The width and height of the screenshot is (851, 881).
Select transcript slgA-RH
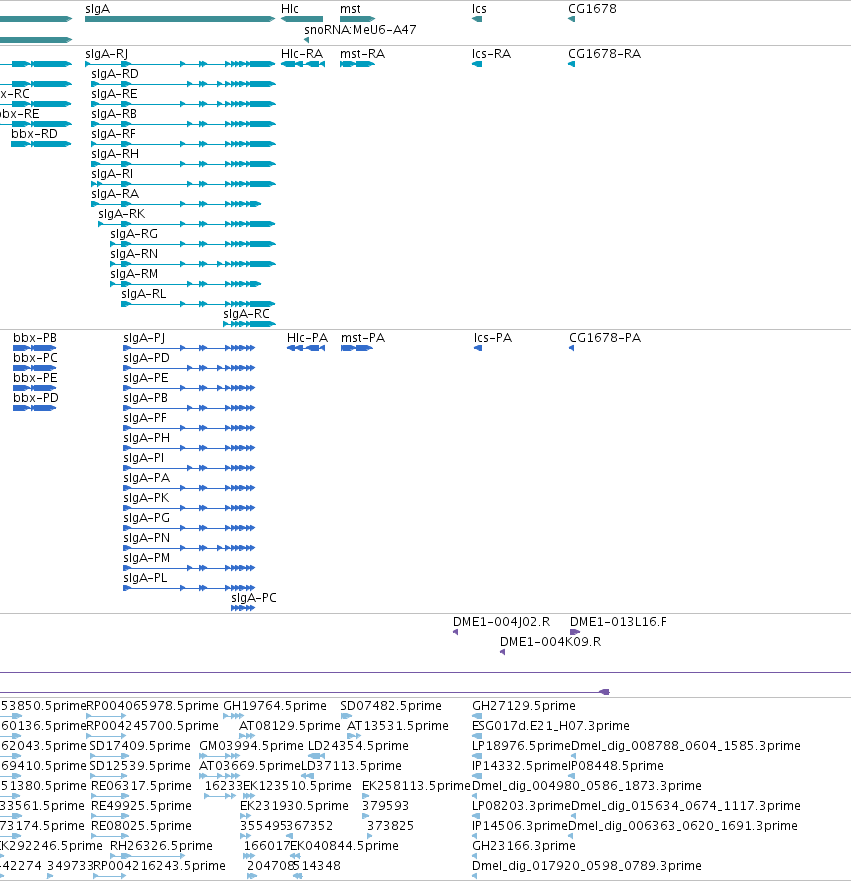pos(183,164)
